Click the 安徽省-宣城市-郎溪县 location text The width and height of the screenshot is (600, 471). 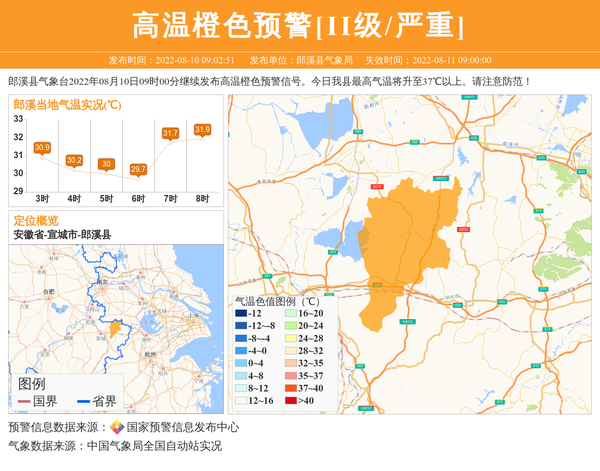[x=62, y=235]
